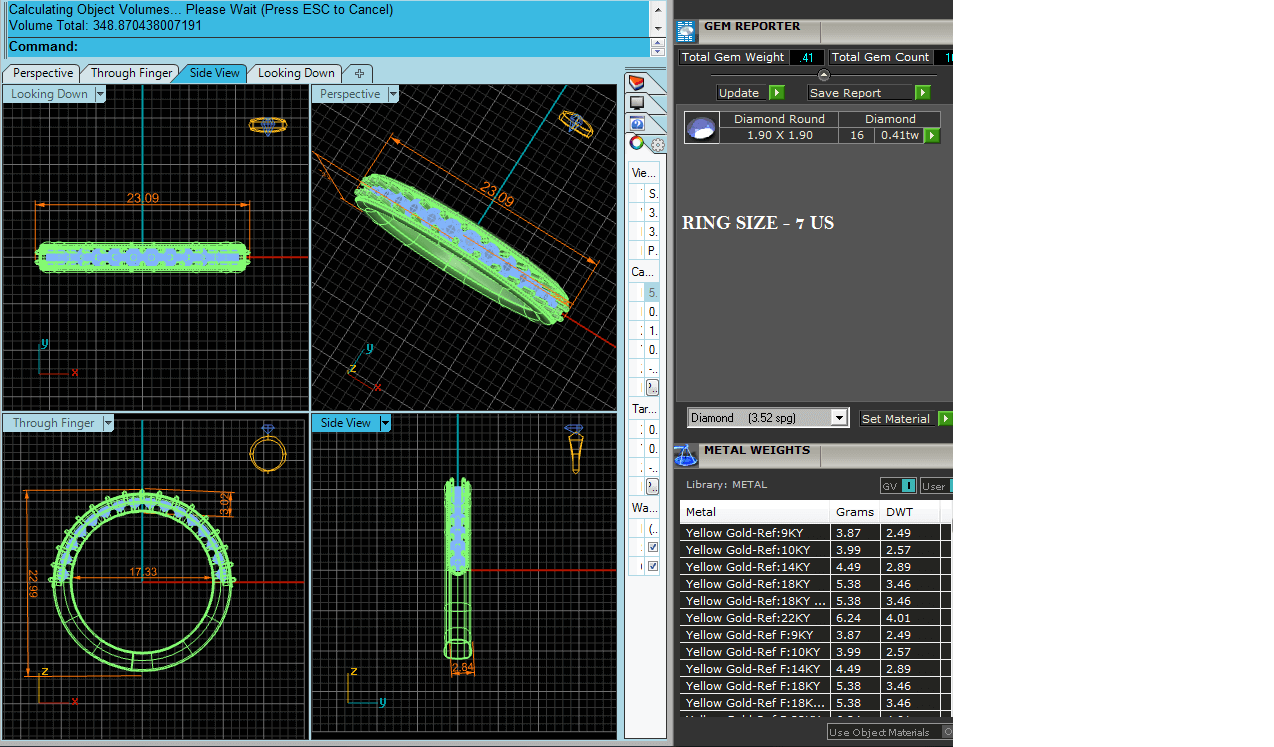Viewport: 1274px width, 747px height.
Task: Add a new viewport tab with plus icon
Action: [x=359, y=73]
